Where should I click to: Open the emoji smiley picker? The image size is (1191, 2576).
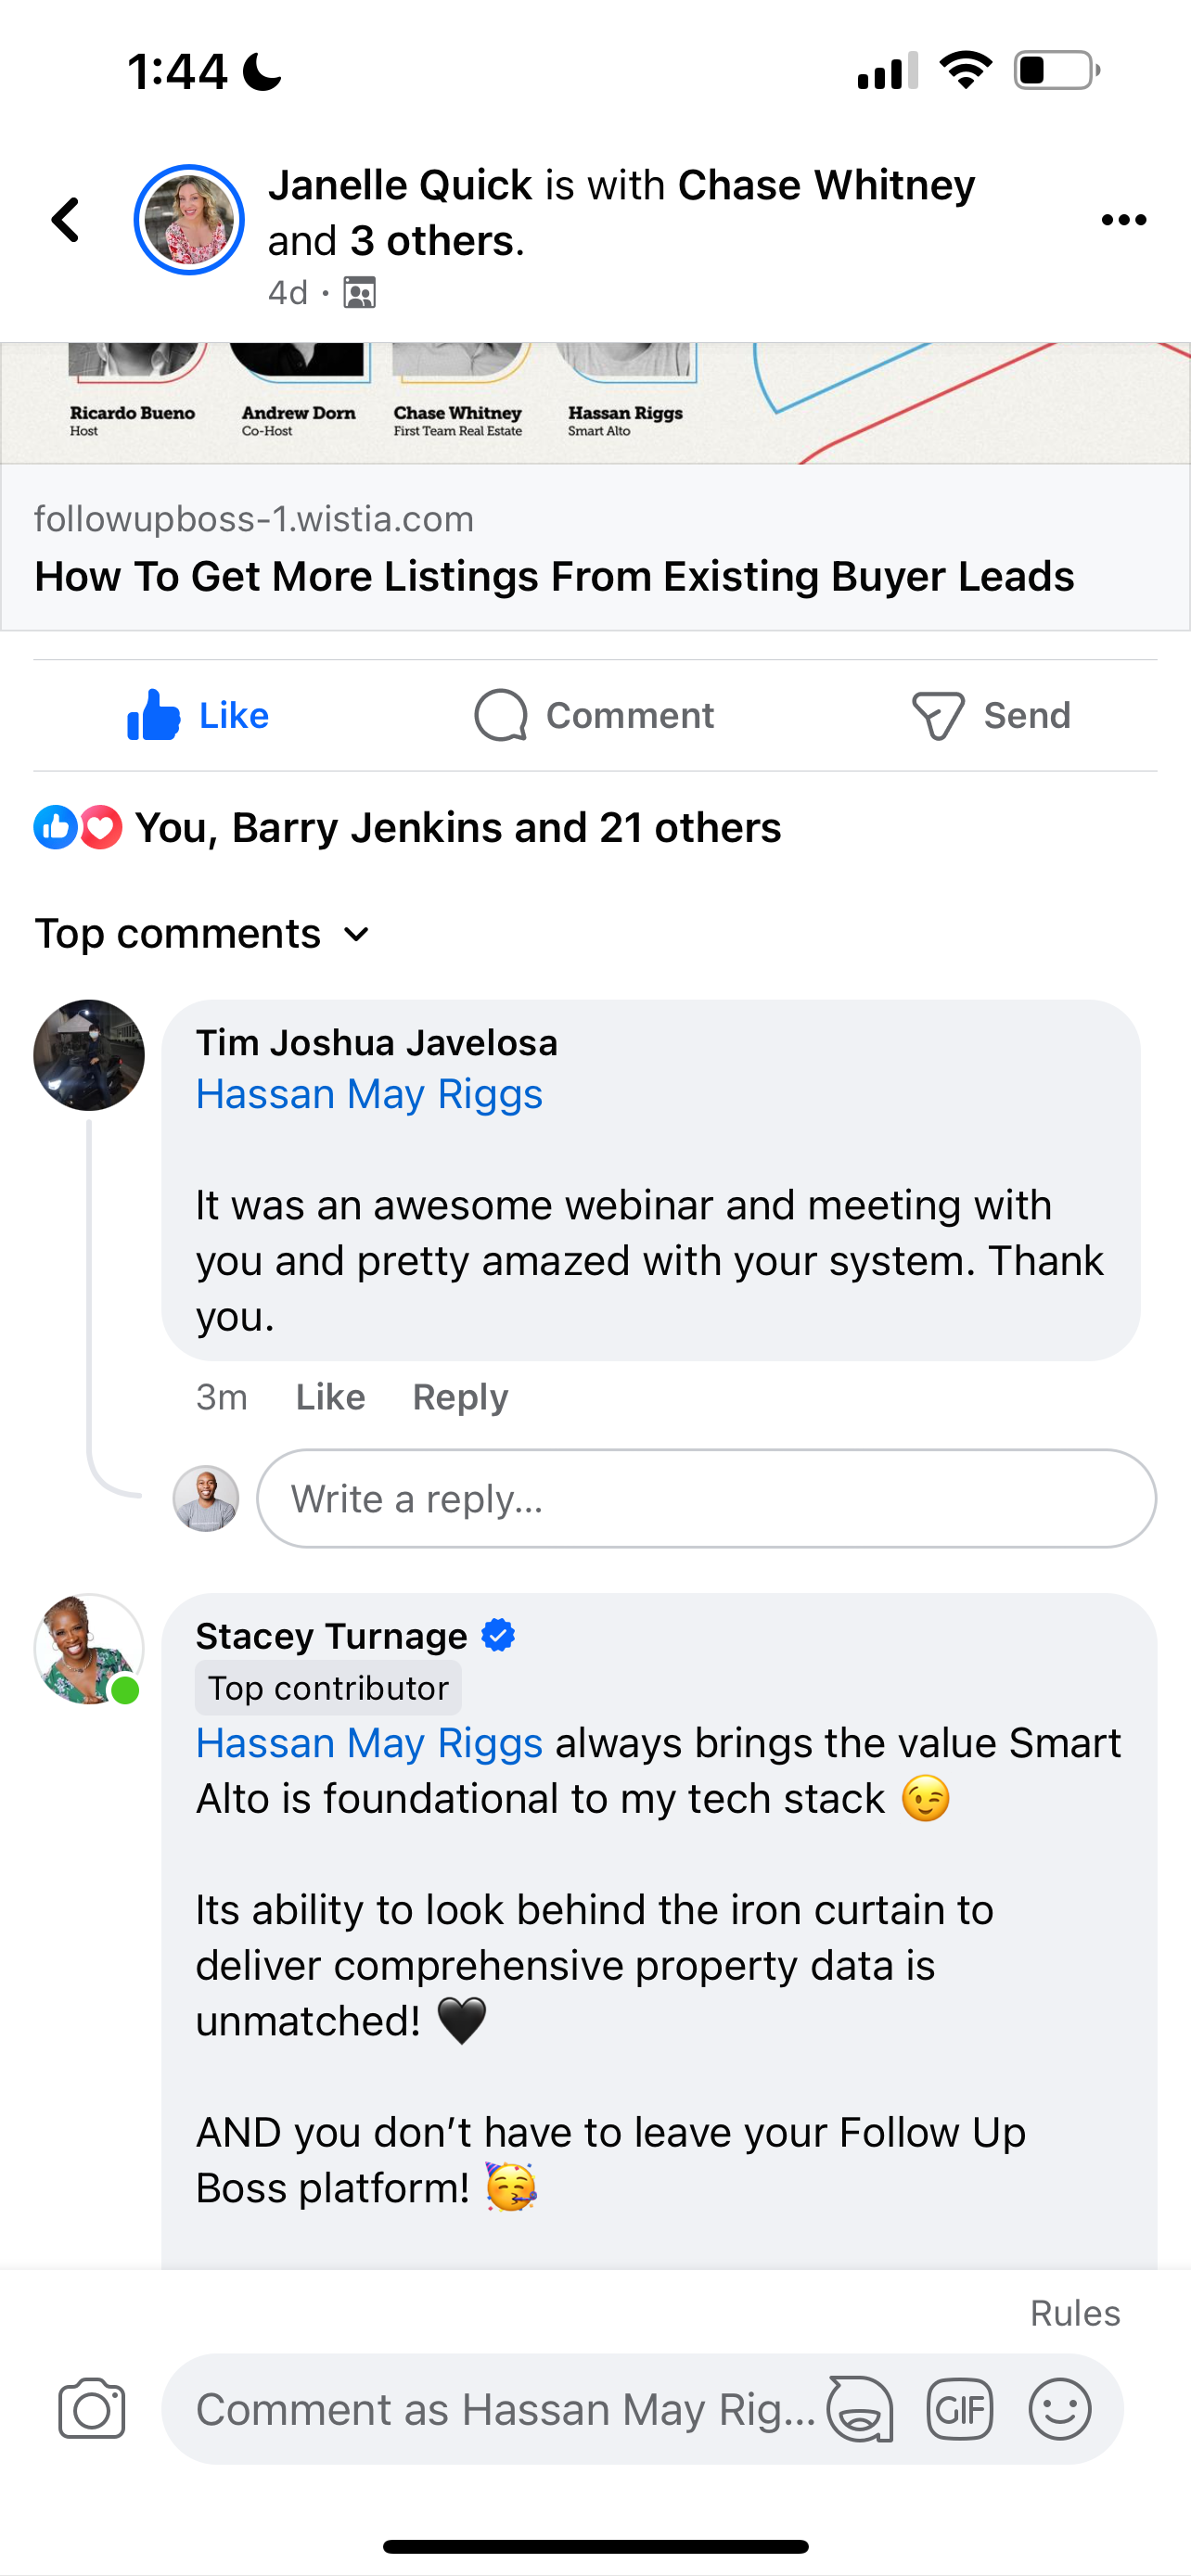coord(1059,2408)
